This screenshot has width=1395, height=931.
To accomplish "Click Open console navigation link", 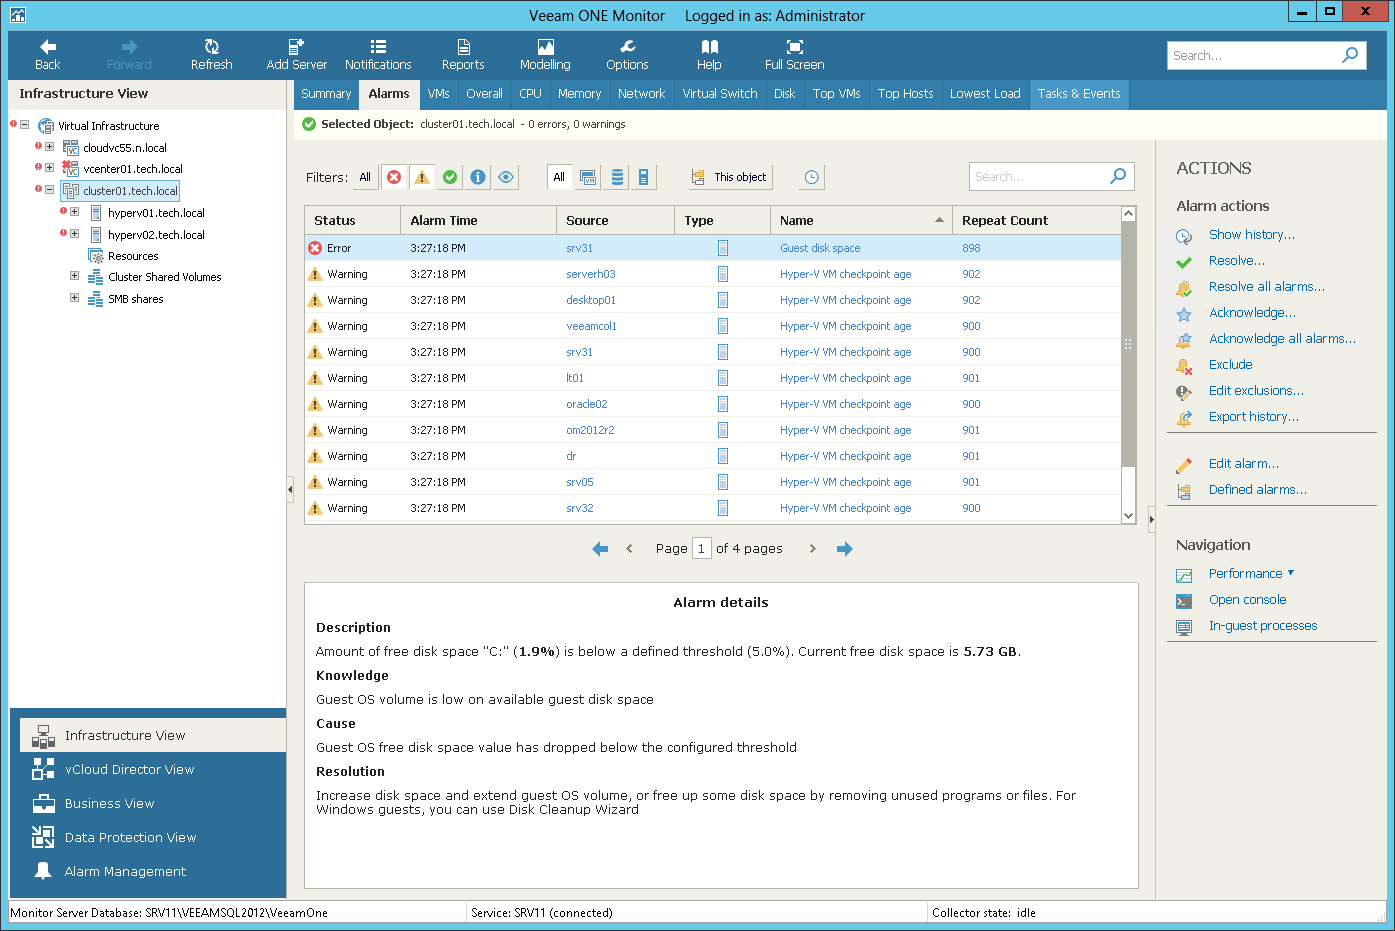I will click(x=1247, y=599).
